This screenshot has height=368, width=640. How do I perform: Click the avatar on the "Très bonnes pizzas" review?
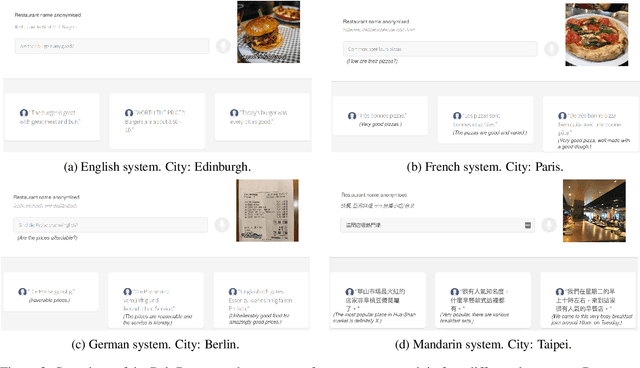pyautogui.click(x=352, y=116)
